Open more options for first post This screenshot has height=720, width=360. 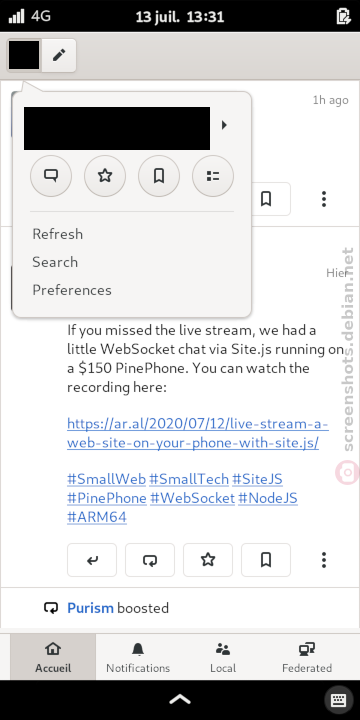(x=324, y=199)
